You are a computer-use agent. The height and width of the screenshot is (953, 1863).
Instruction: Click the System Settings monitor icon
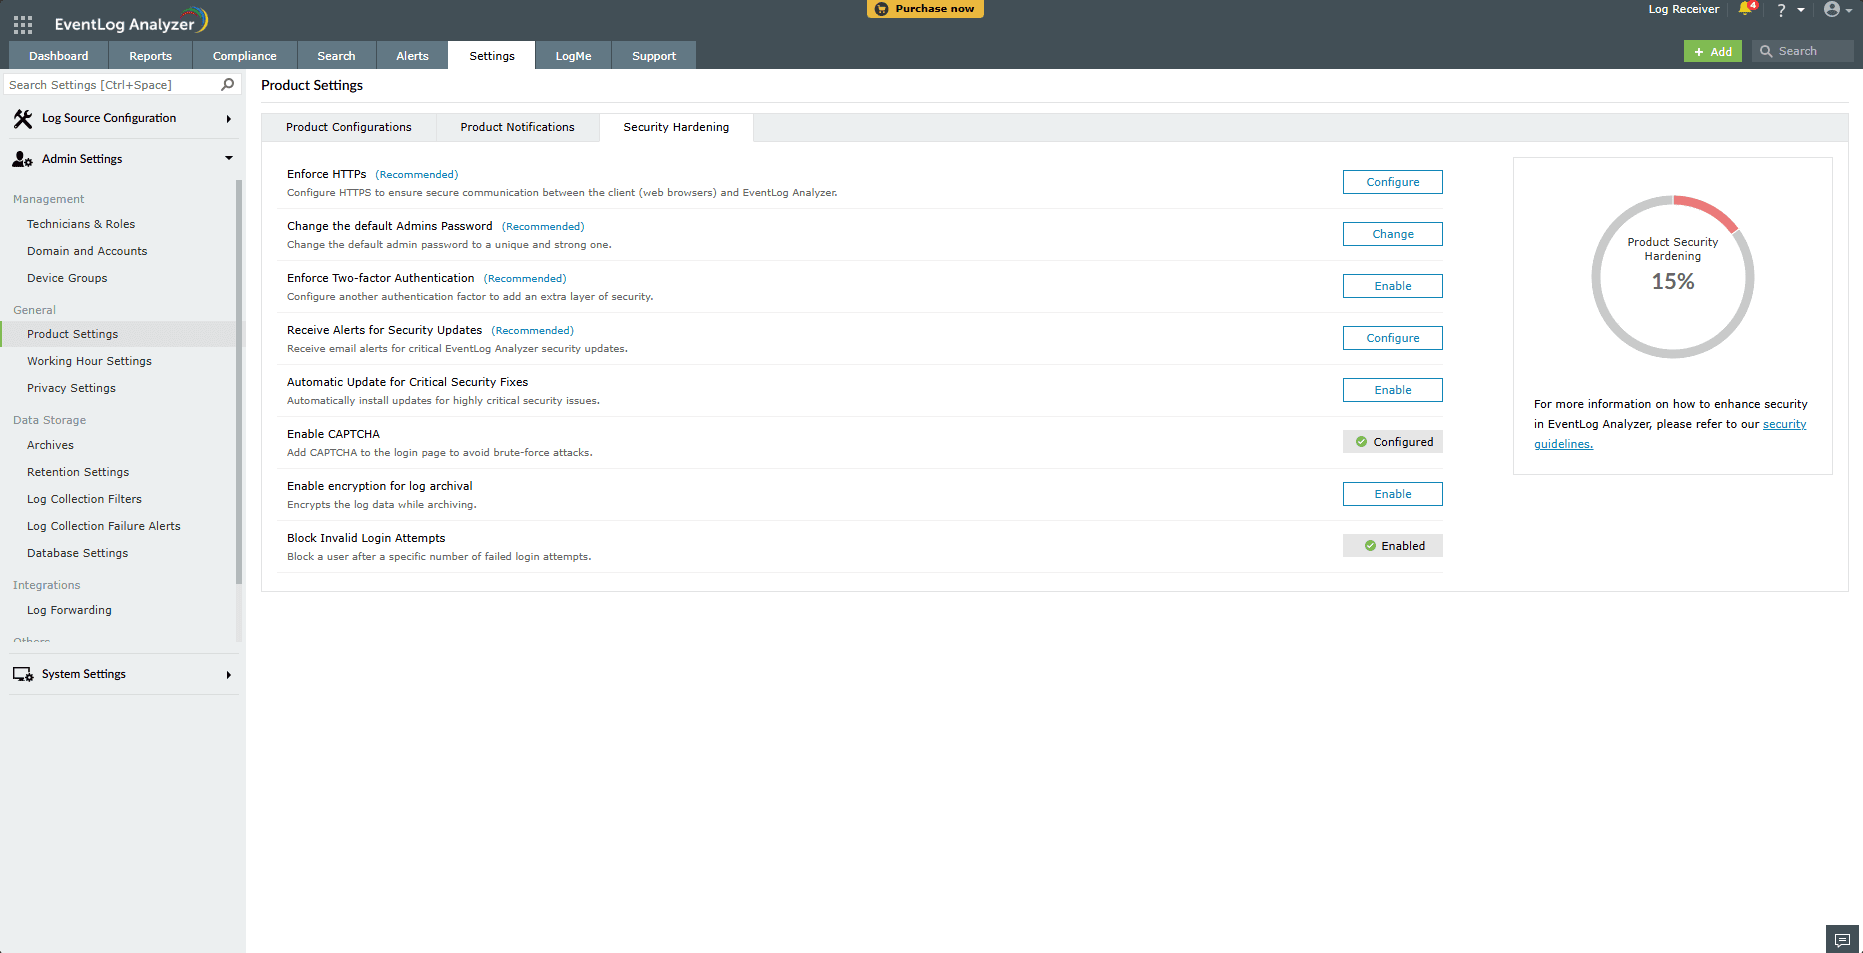(x=23, y=675)
